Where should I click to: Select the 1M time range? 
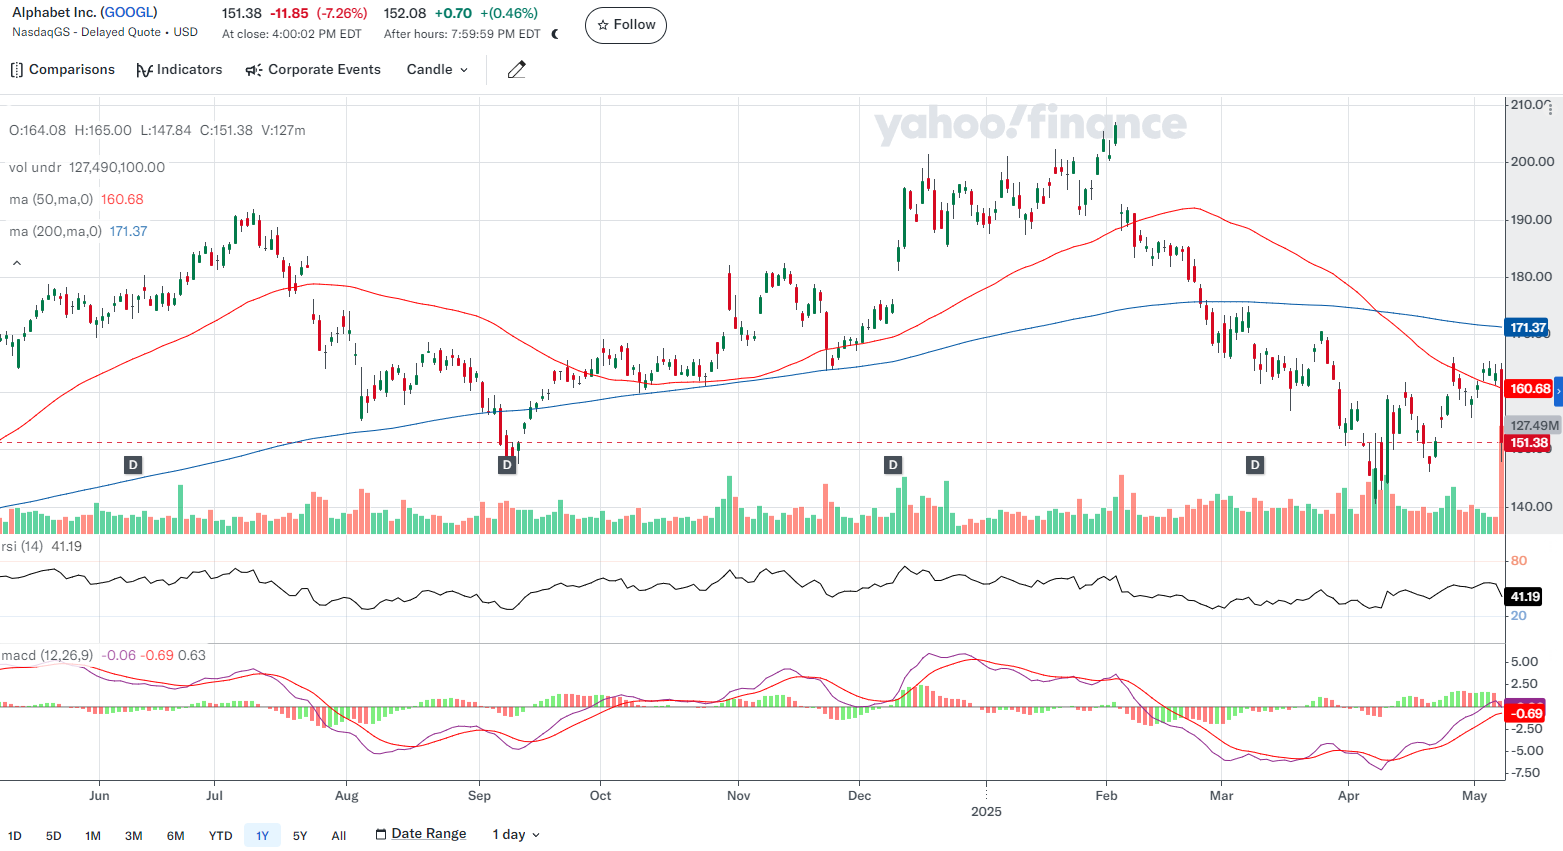tap(93, 836)
